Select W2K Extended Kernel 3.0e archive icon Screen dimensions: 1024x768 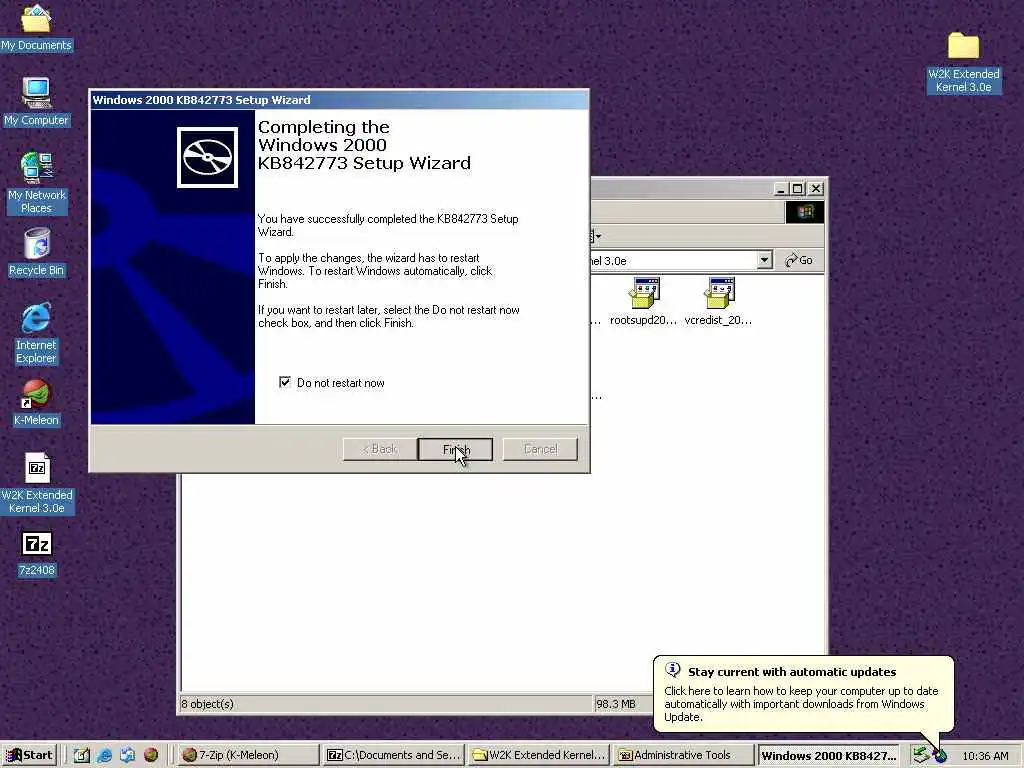pos(37,483)
